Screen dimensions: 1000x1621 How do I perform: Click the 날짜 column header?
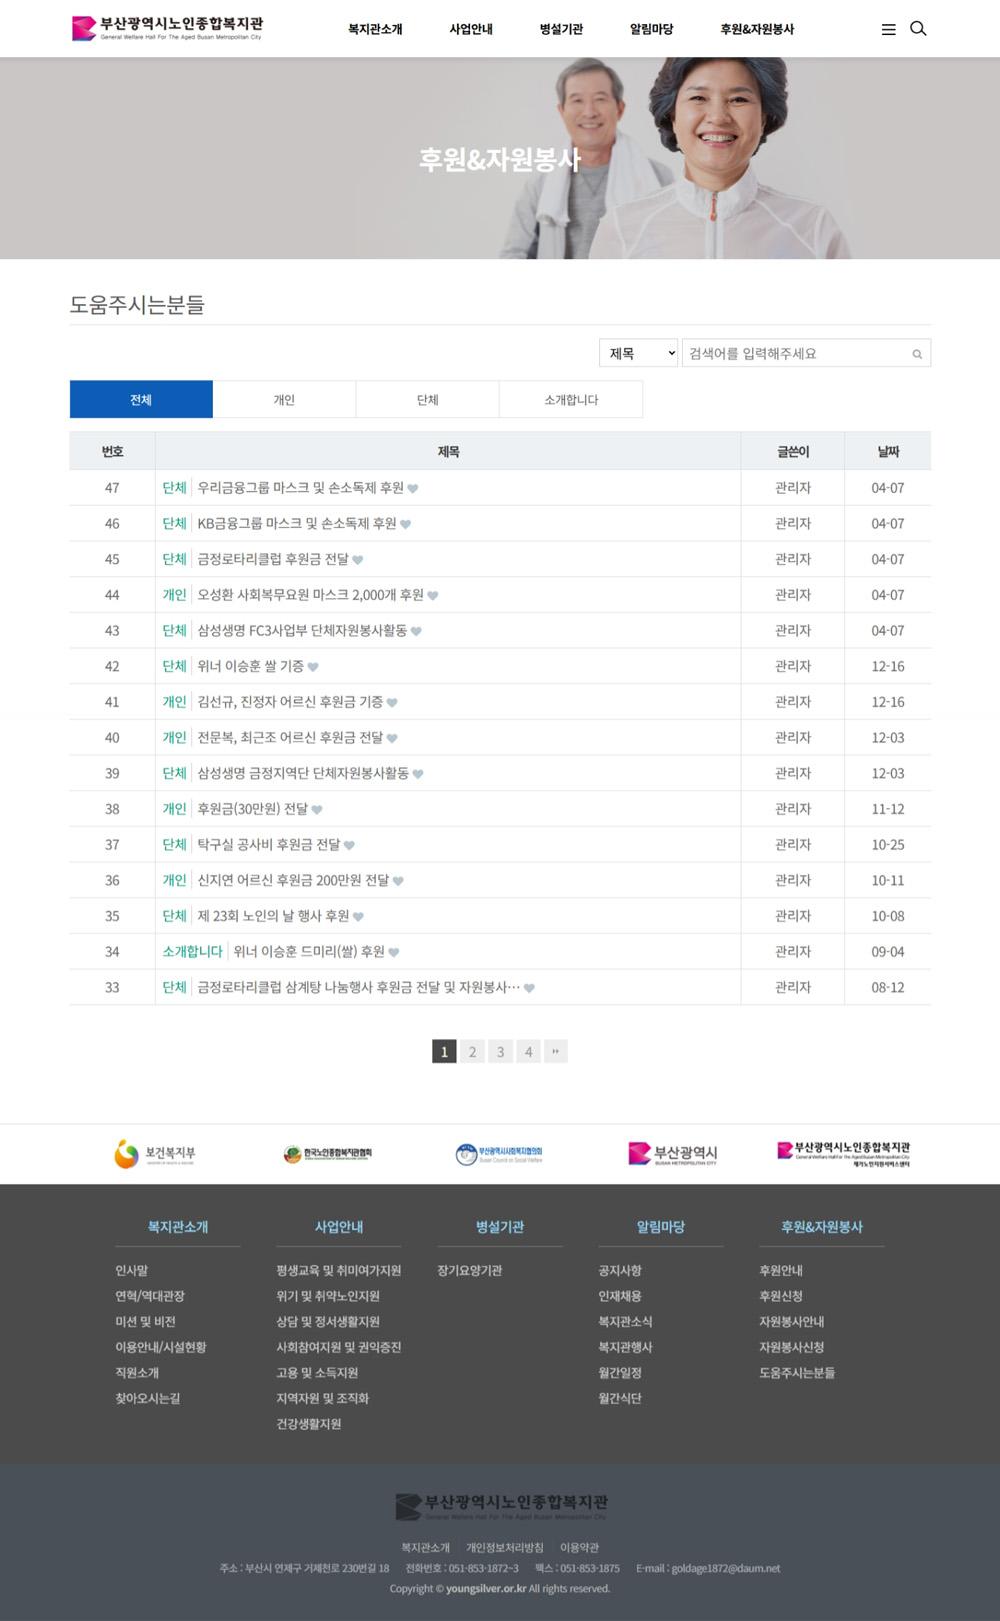(888, 452)
